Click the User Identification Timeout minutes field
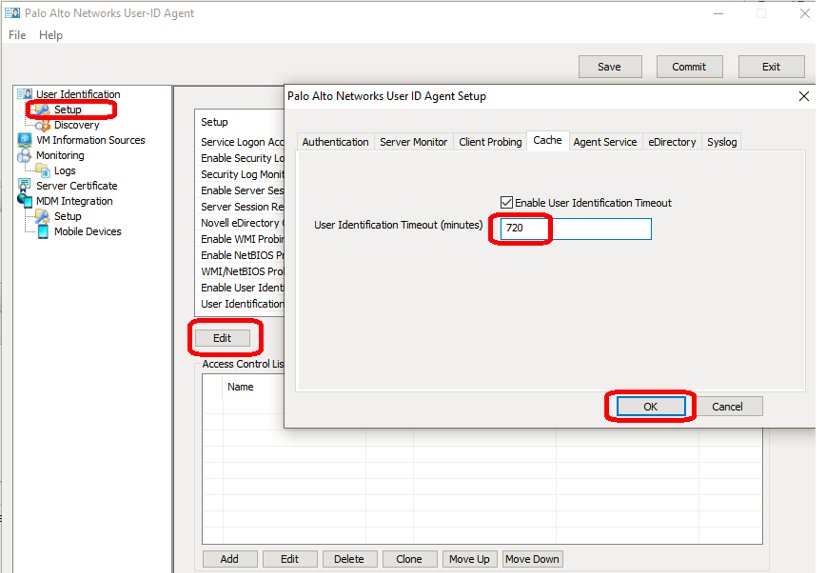 tap(576, 229)
